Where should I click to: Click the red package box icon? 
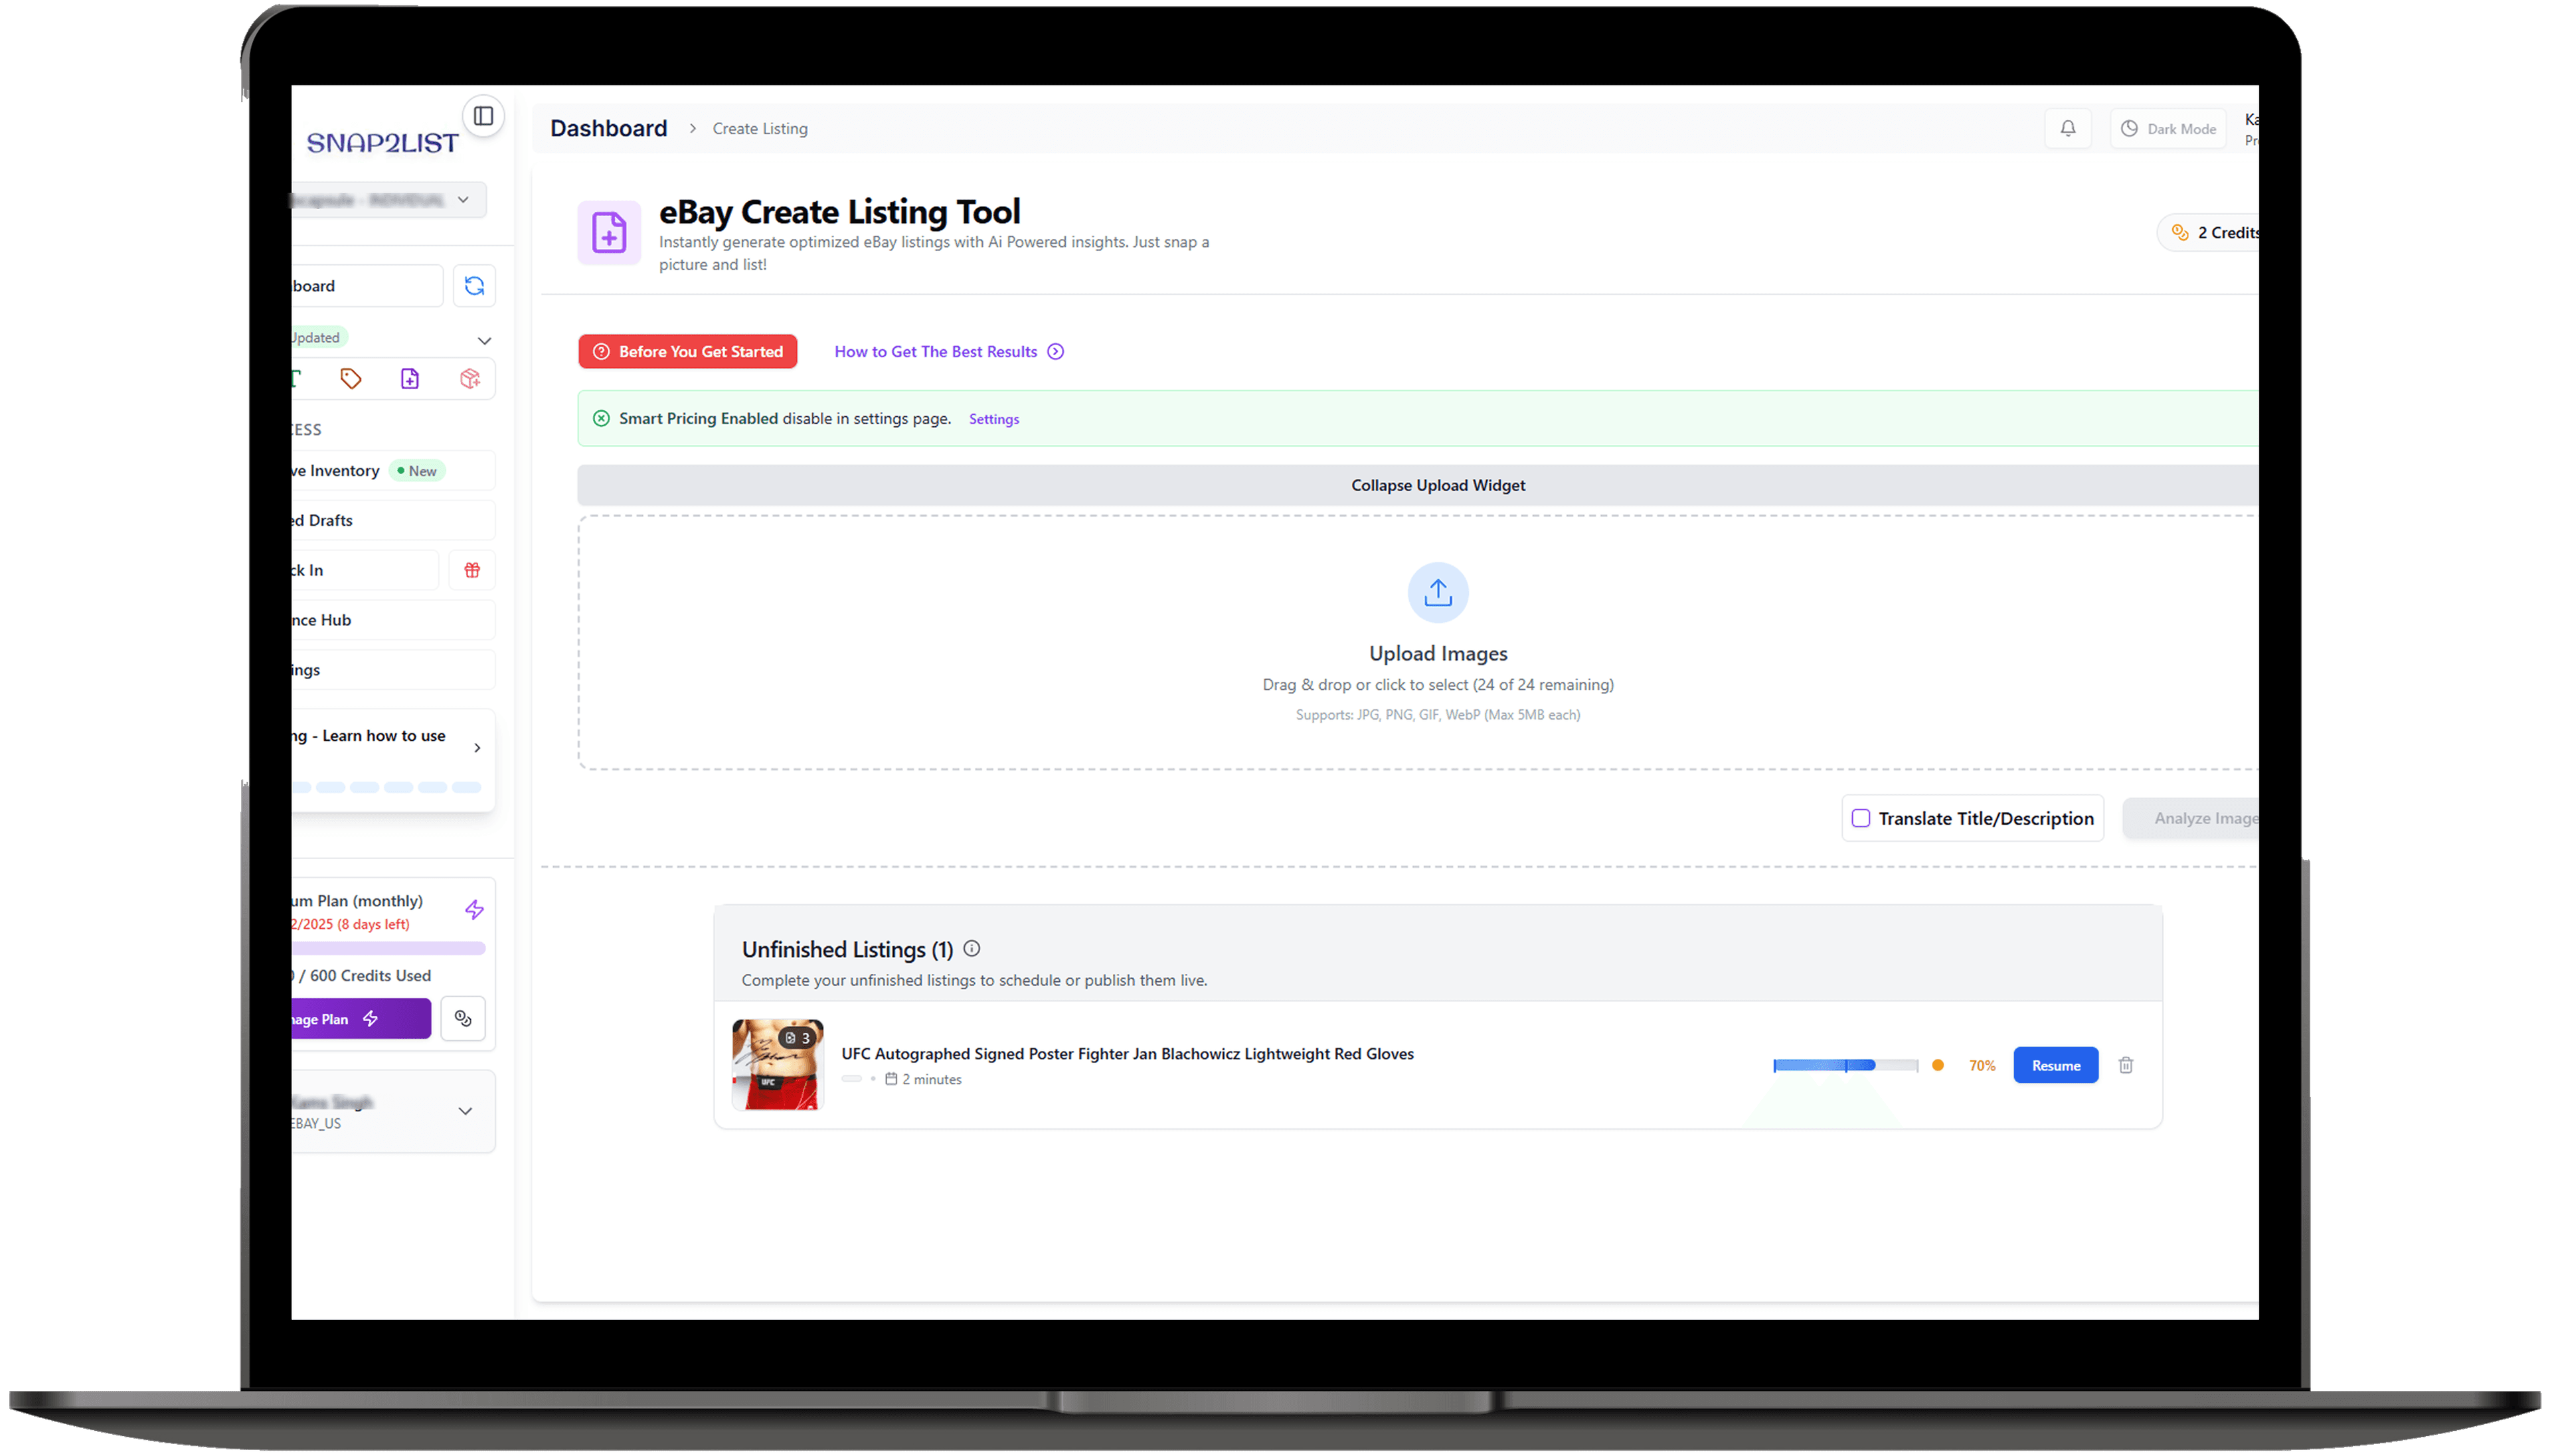point(470,379)
